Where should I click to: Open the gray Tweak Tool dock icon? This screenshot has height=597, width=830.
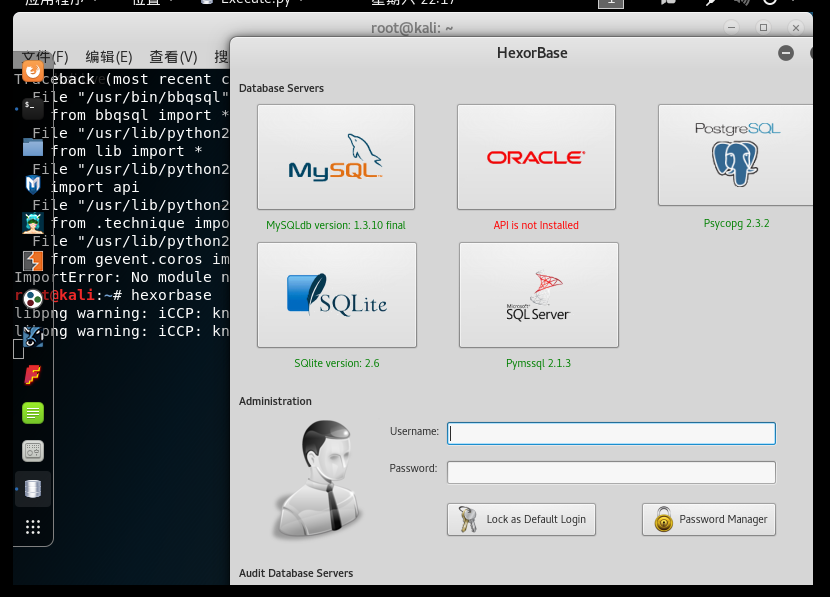tap(33, 451)
